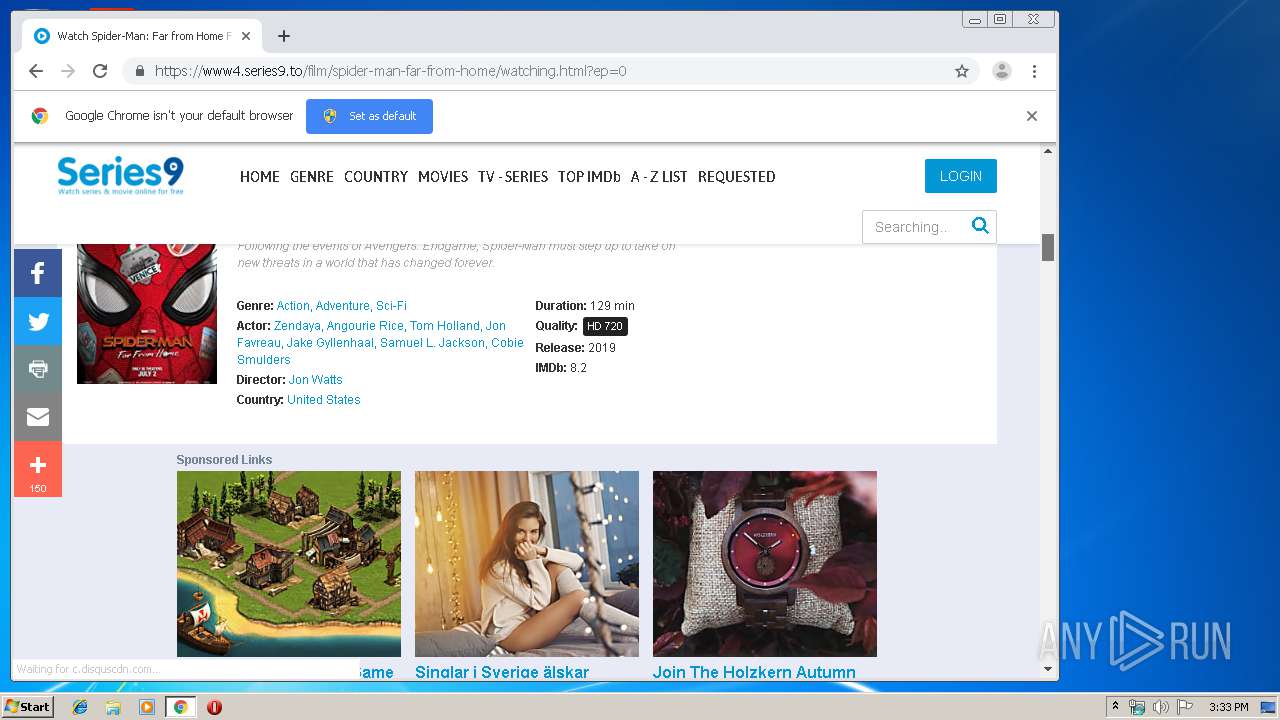Open the Chrome three-dot menu
Screen dimensions: 1280x720
[1034, 71]
